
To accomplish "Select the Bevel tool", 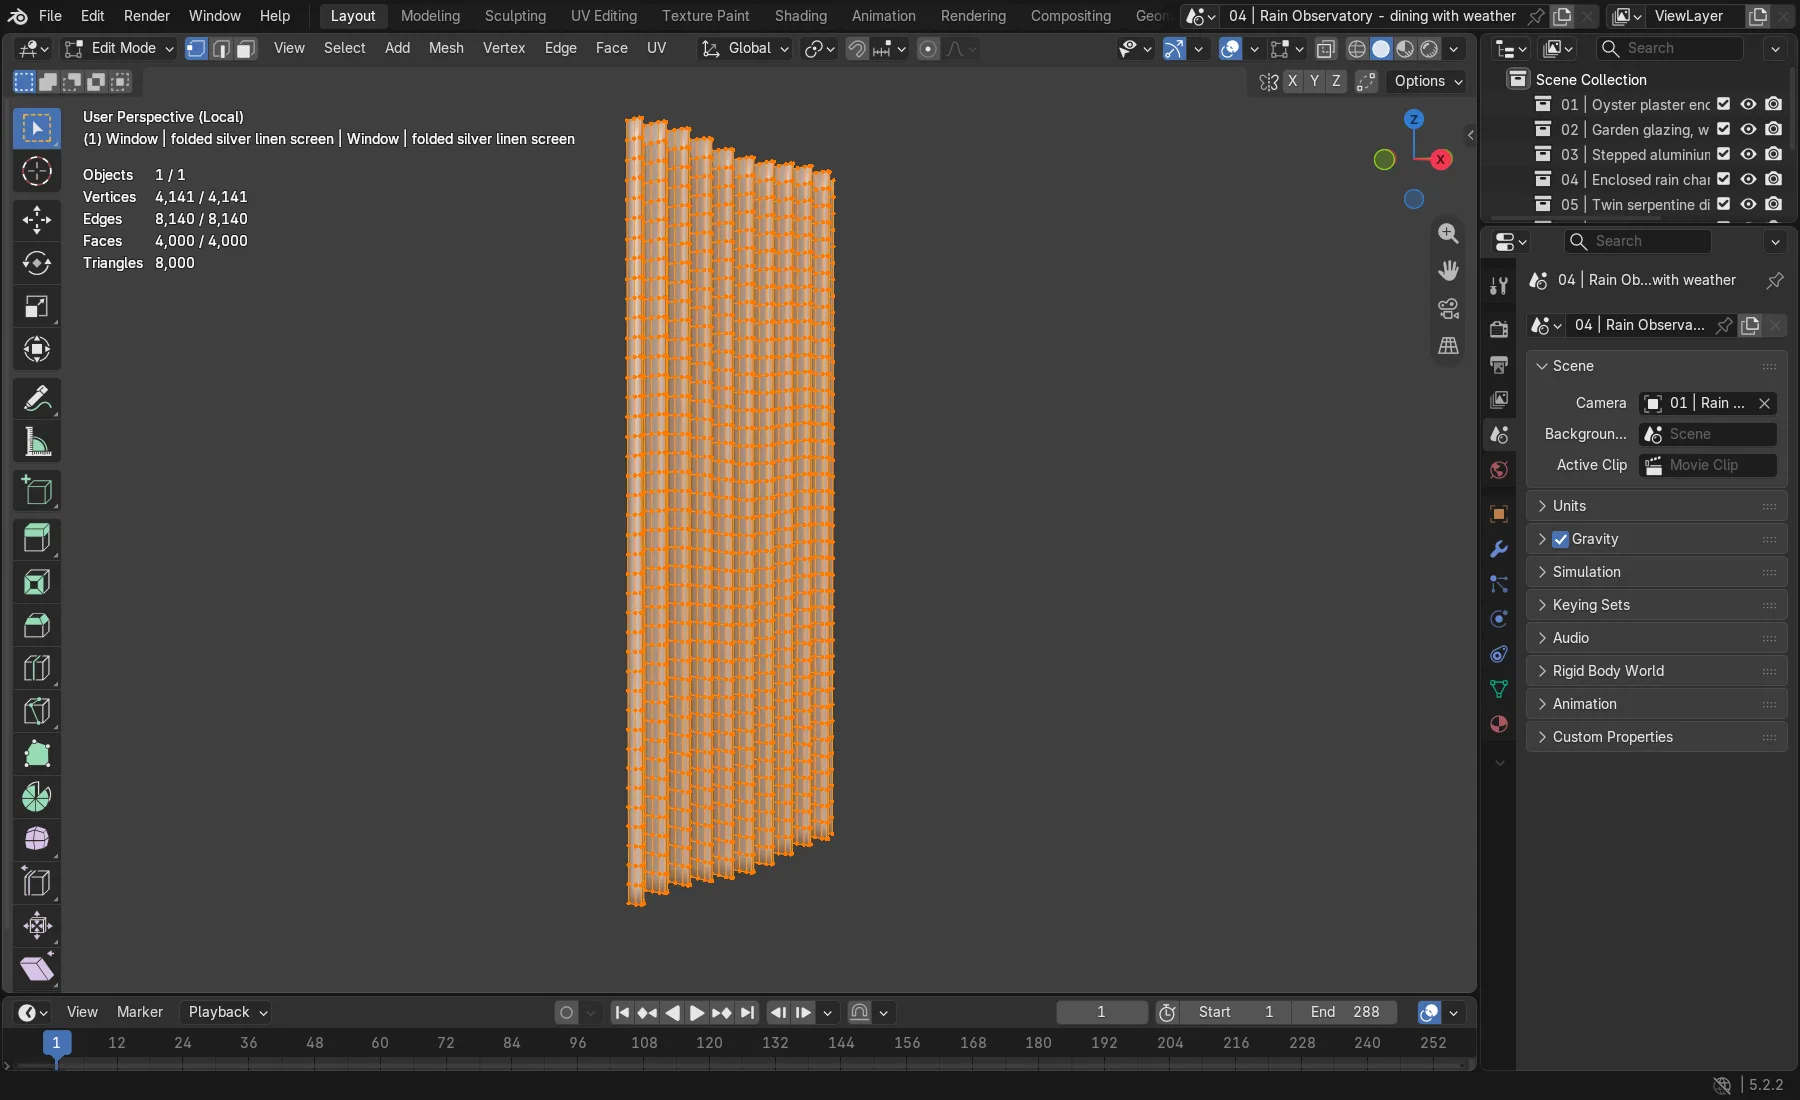I will [37, 625].
